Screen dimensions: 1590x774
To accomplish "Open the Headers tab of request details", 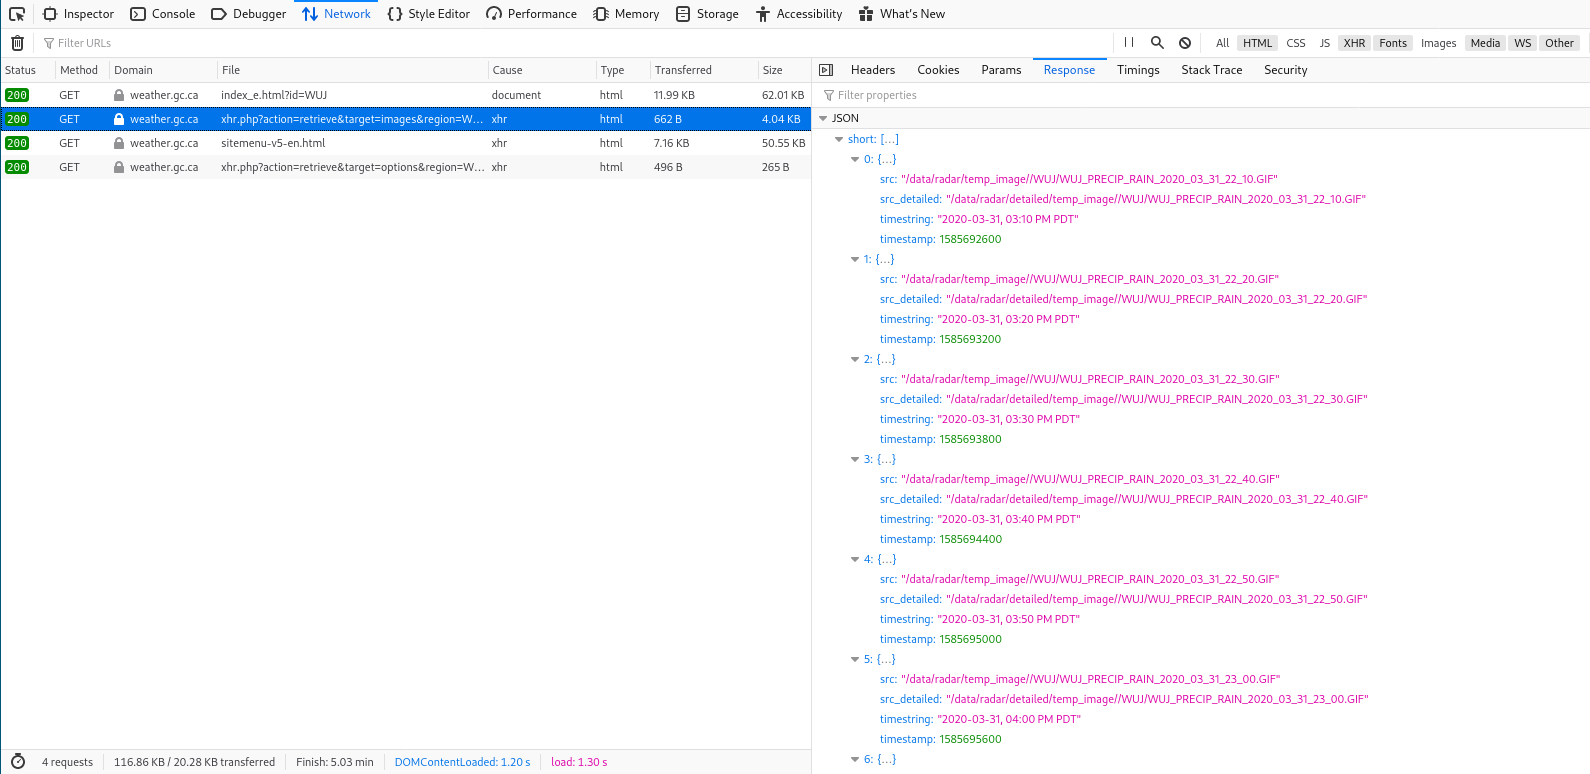I will 872,70.
